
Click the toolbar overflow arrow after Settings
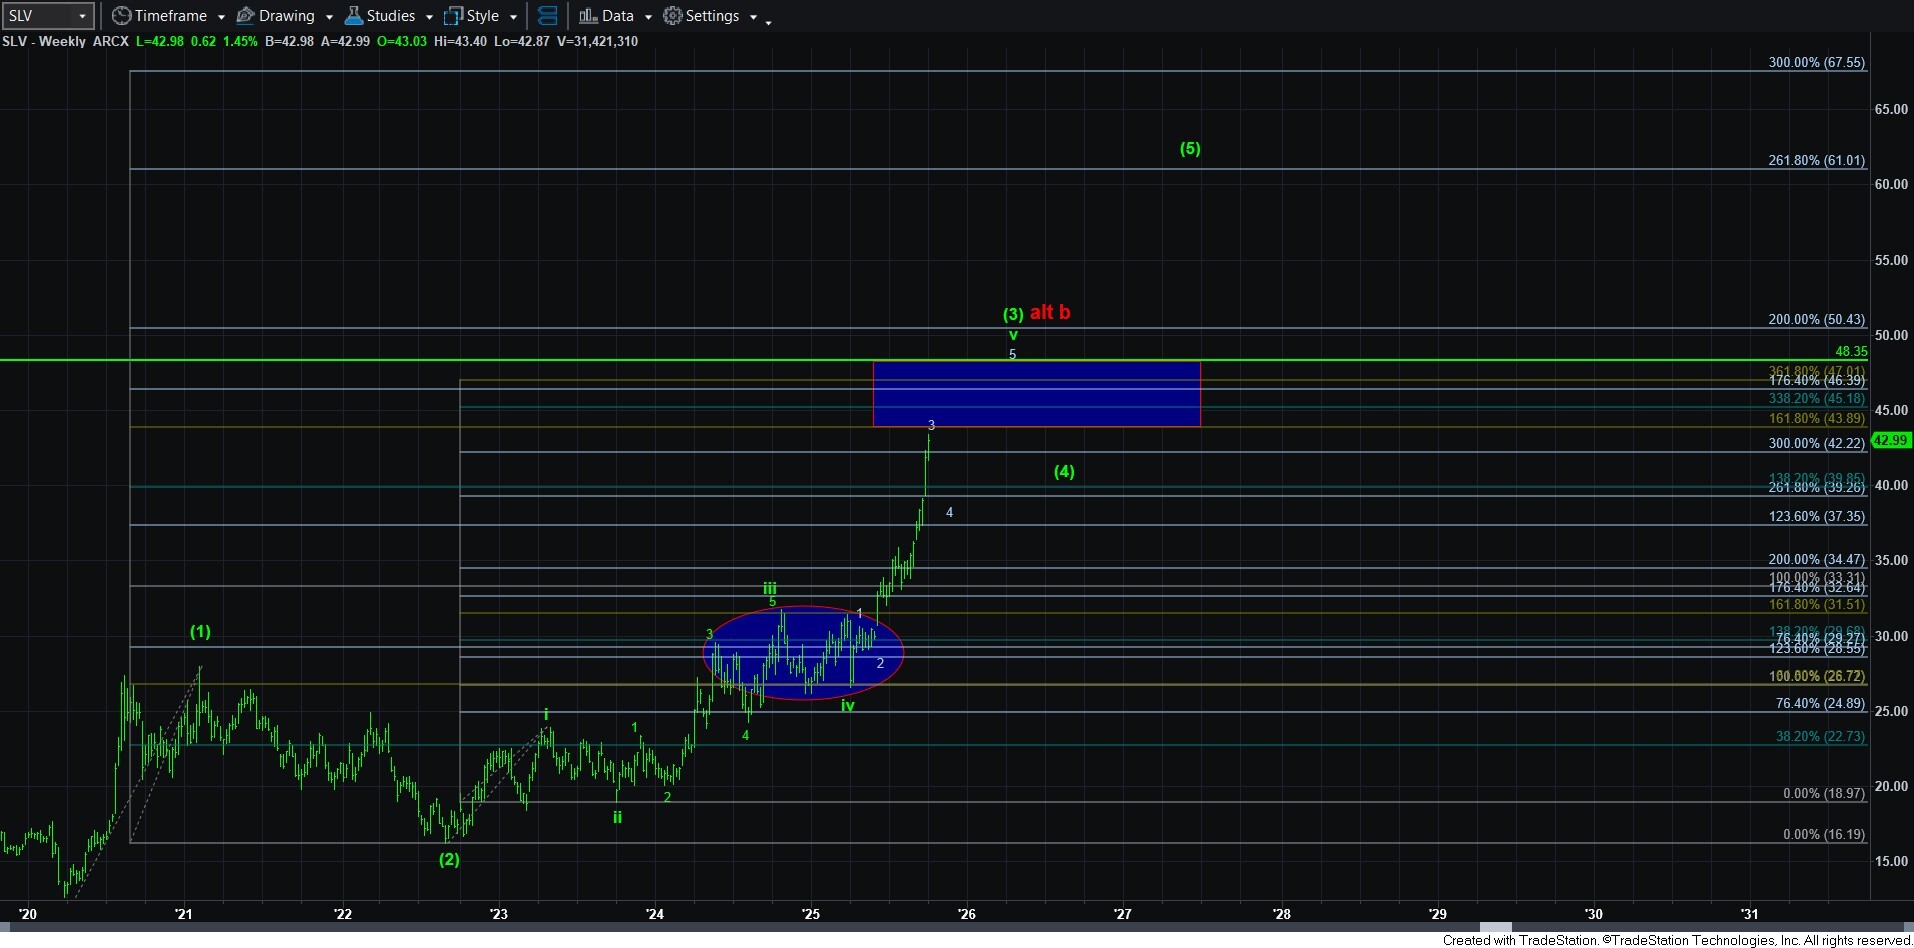coord(768,21)
